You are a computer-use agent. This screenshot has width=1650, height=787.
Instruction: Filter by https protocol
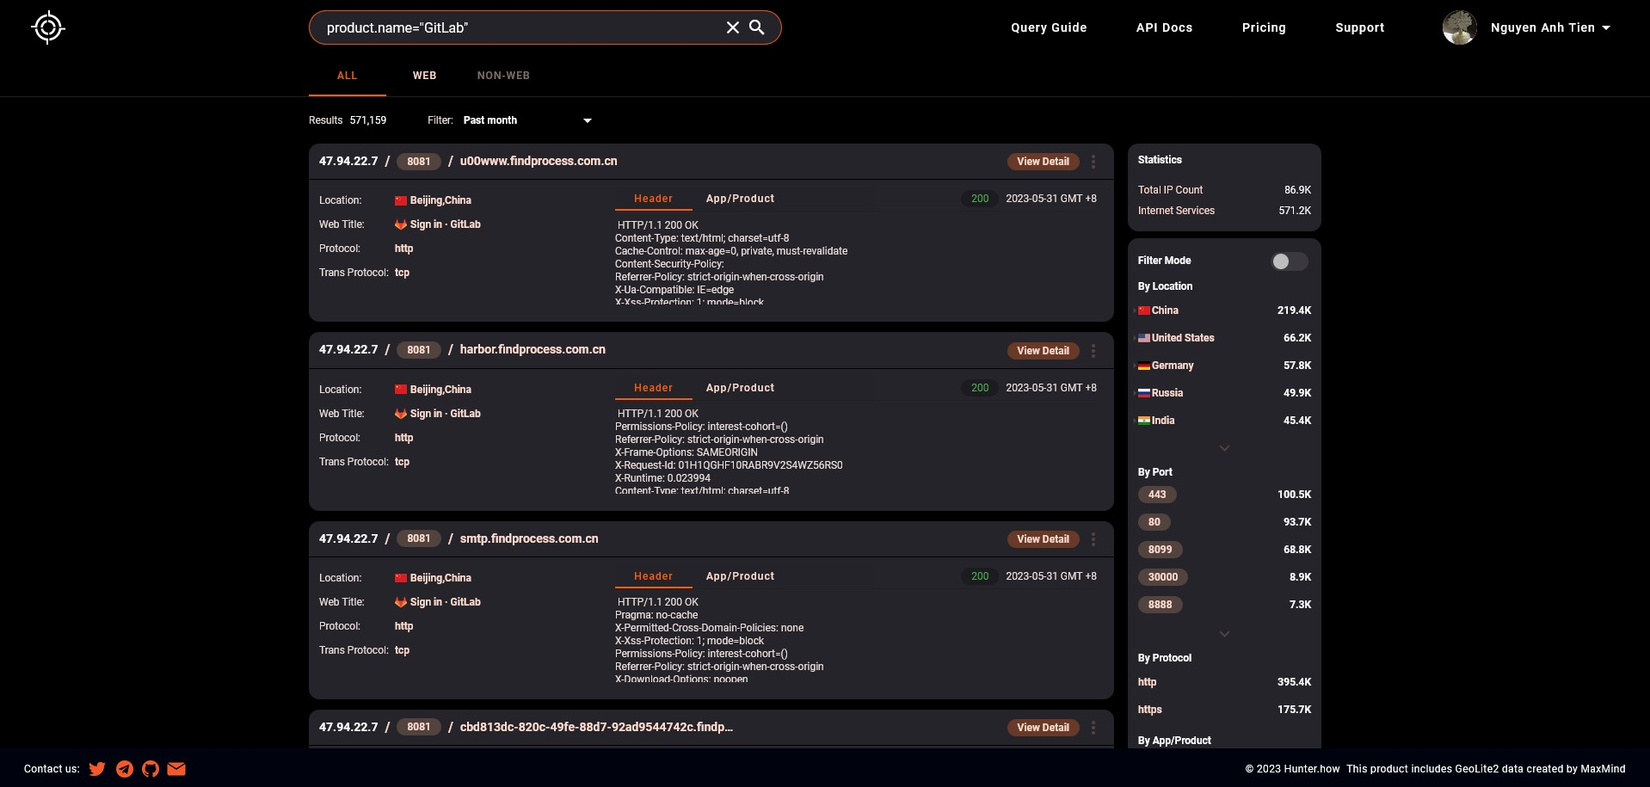coord(1150,710)
